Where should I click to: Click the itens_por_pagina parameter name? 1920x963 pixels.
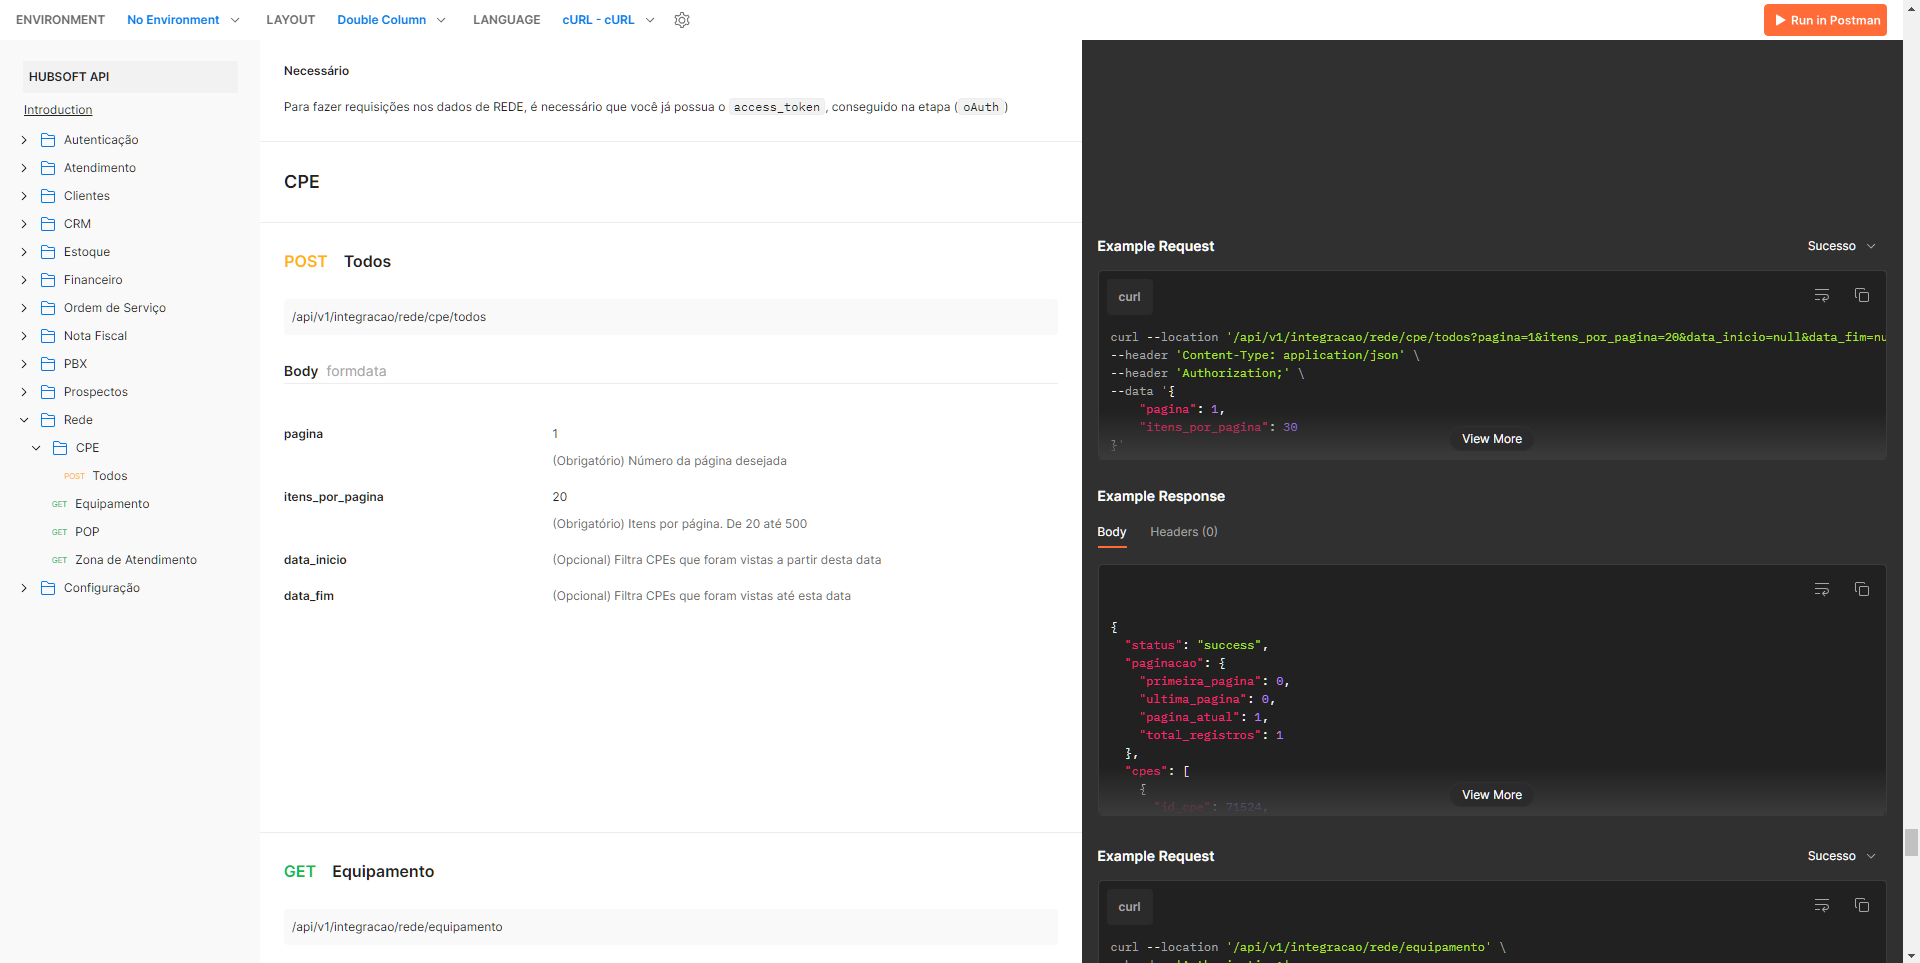tap(334, 497)
